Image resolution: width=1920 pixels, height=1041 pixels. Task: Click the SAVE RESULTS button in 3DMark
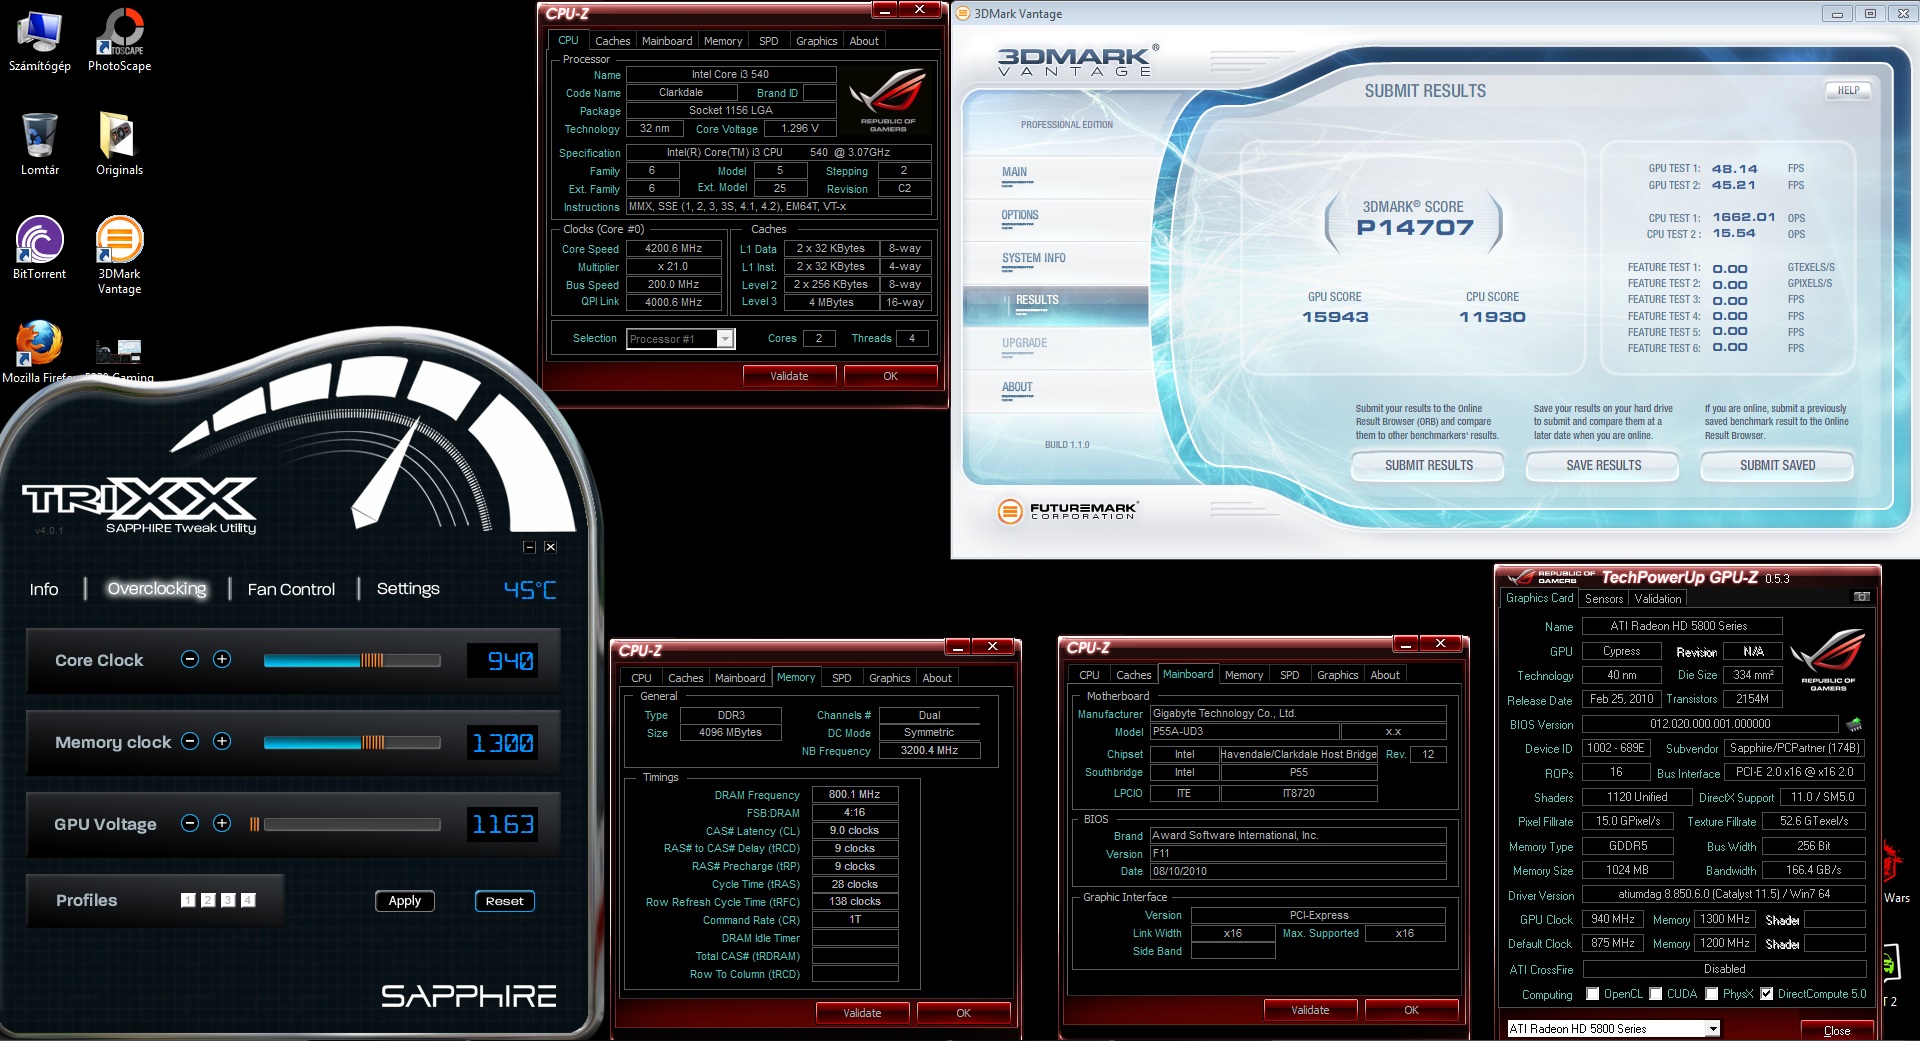[x=1603, y=465]
